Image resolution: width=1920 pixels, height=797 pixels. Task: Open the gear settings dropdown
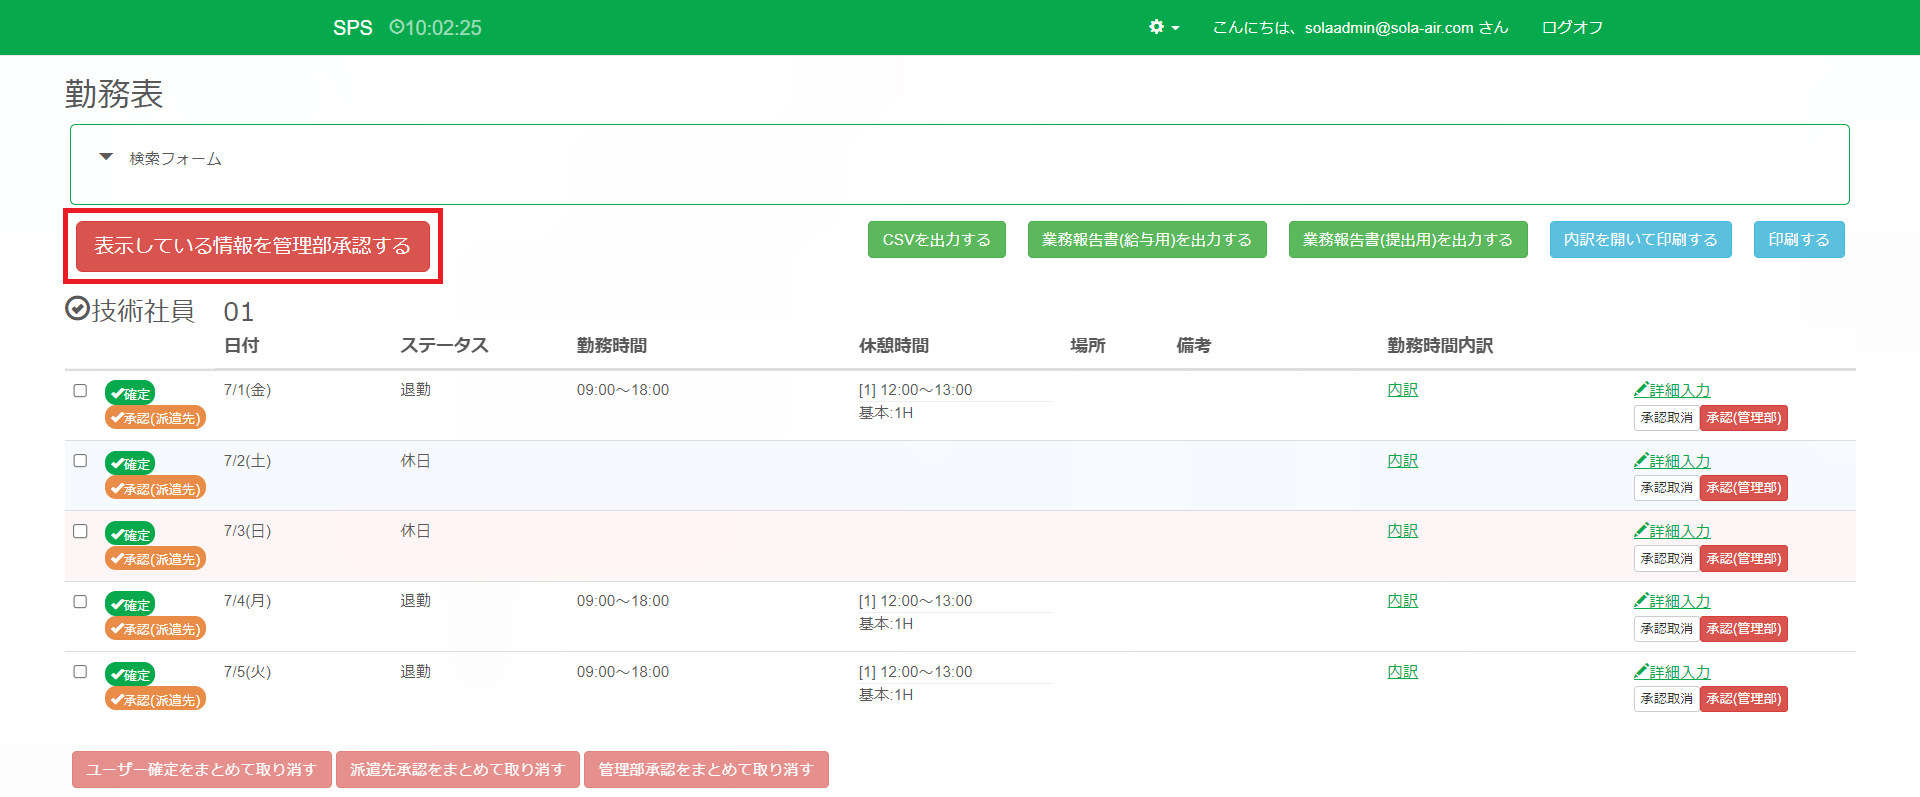(x=1163, y=27)
